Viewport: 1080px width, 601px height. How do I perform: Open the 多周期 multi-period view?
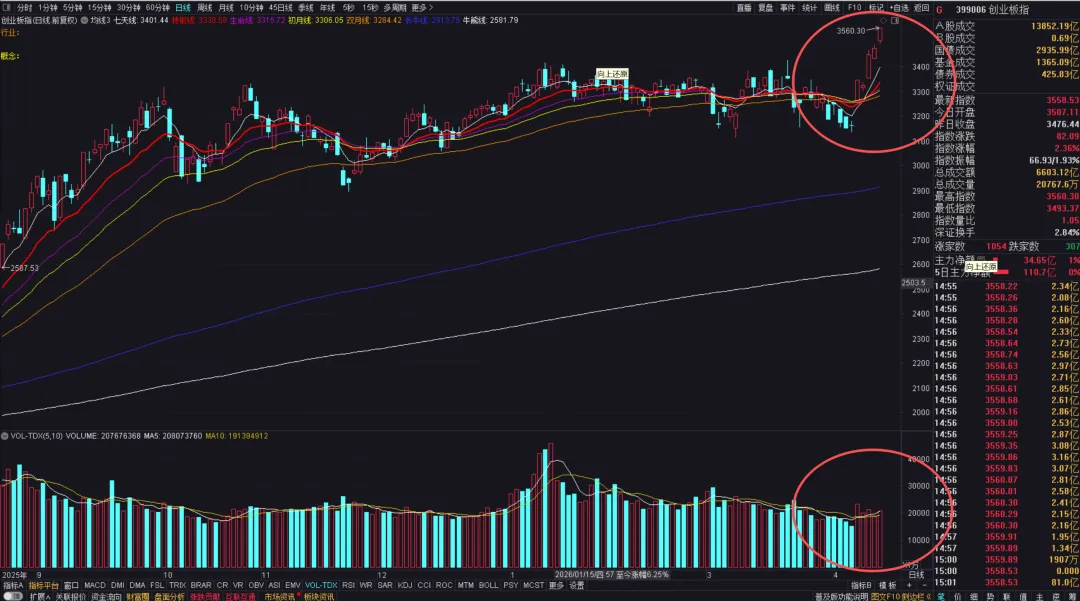tap(395, 8)
